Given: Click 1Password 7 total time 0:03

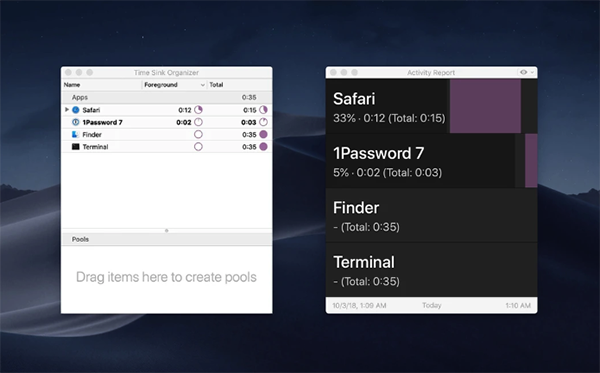Looking at the screenshot, I should [x=249, y=122].
